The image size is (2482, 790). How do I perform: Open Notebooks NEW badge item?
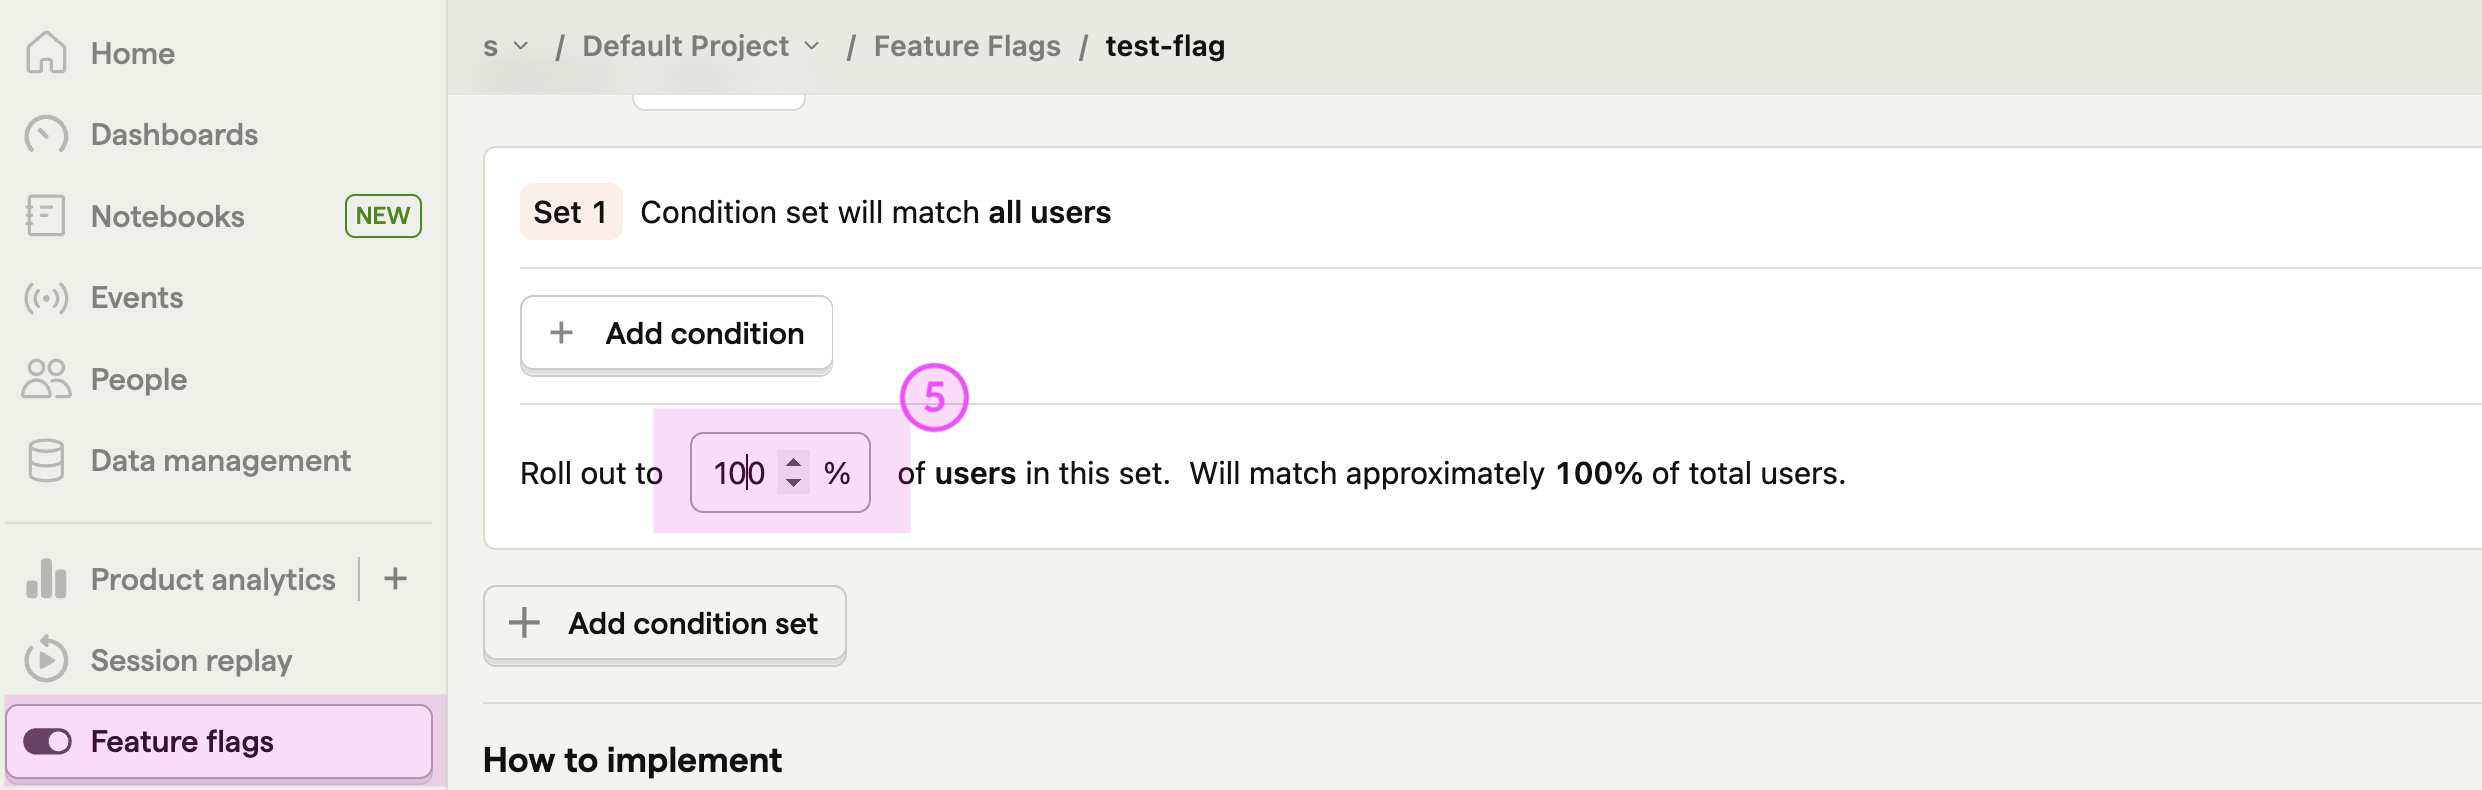point(383,216)
